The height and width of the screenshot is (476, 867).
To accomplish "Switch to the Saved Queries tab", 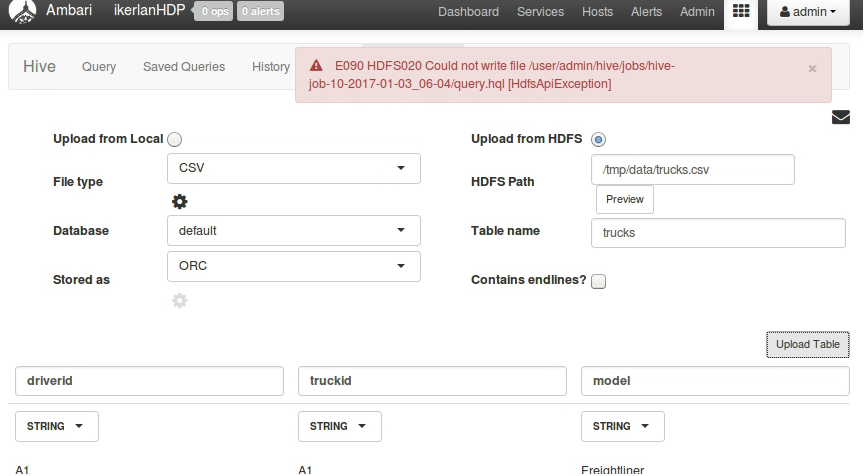I will click(184, 67).
